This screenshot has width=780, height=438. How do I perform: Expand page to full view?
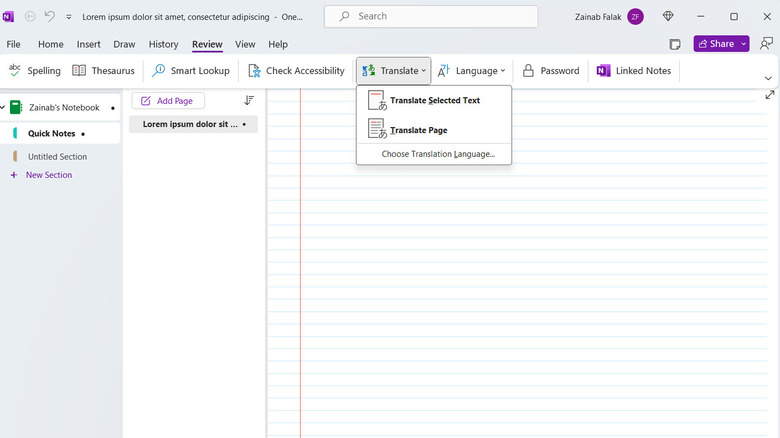(769, 95)
